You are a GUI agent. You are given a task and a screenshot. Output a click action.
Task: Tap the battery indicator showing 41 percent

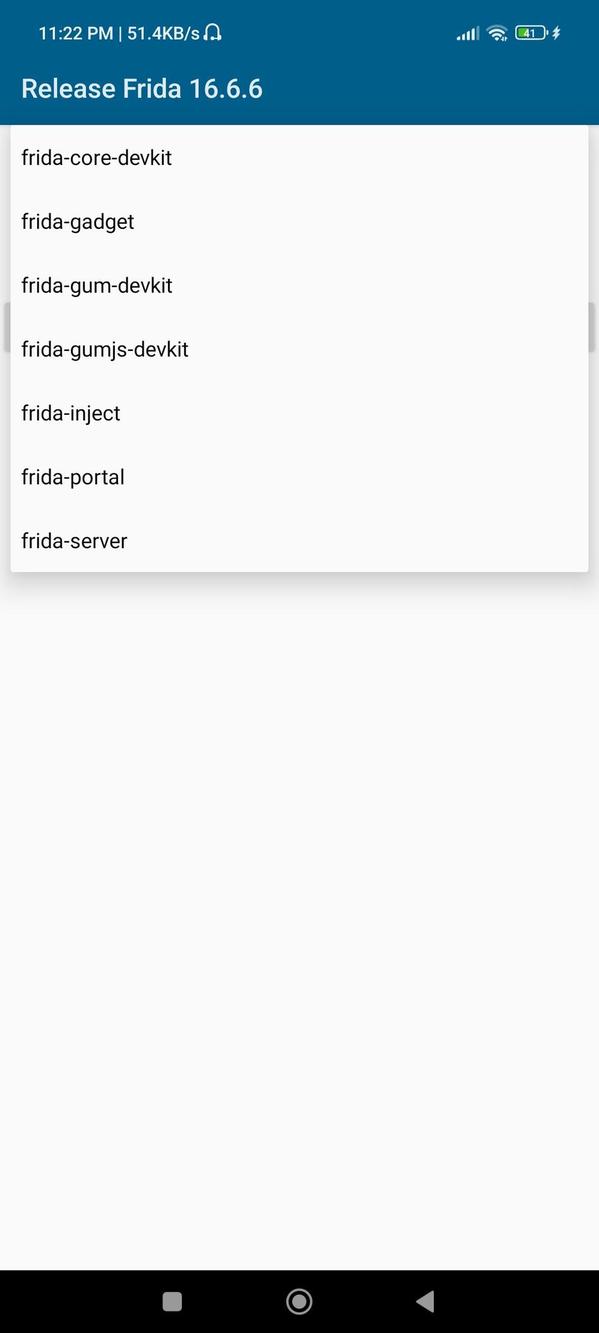coord(530,32)
